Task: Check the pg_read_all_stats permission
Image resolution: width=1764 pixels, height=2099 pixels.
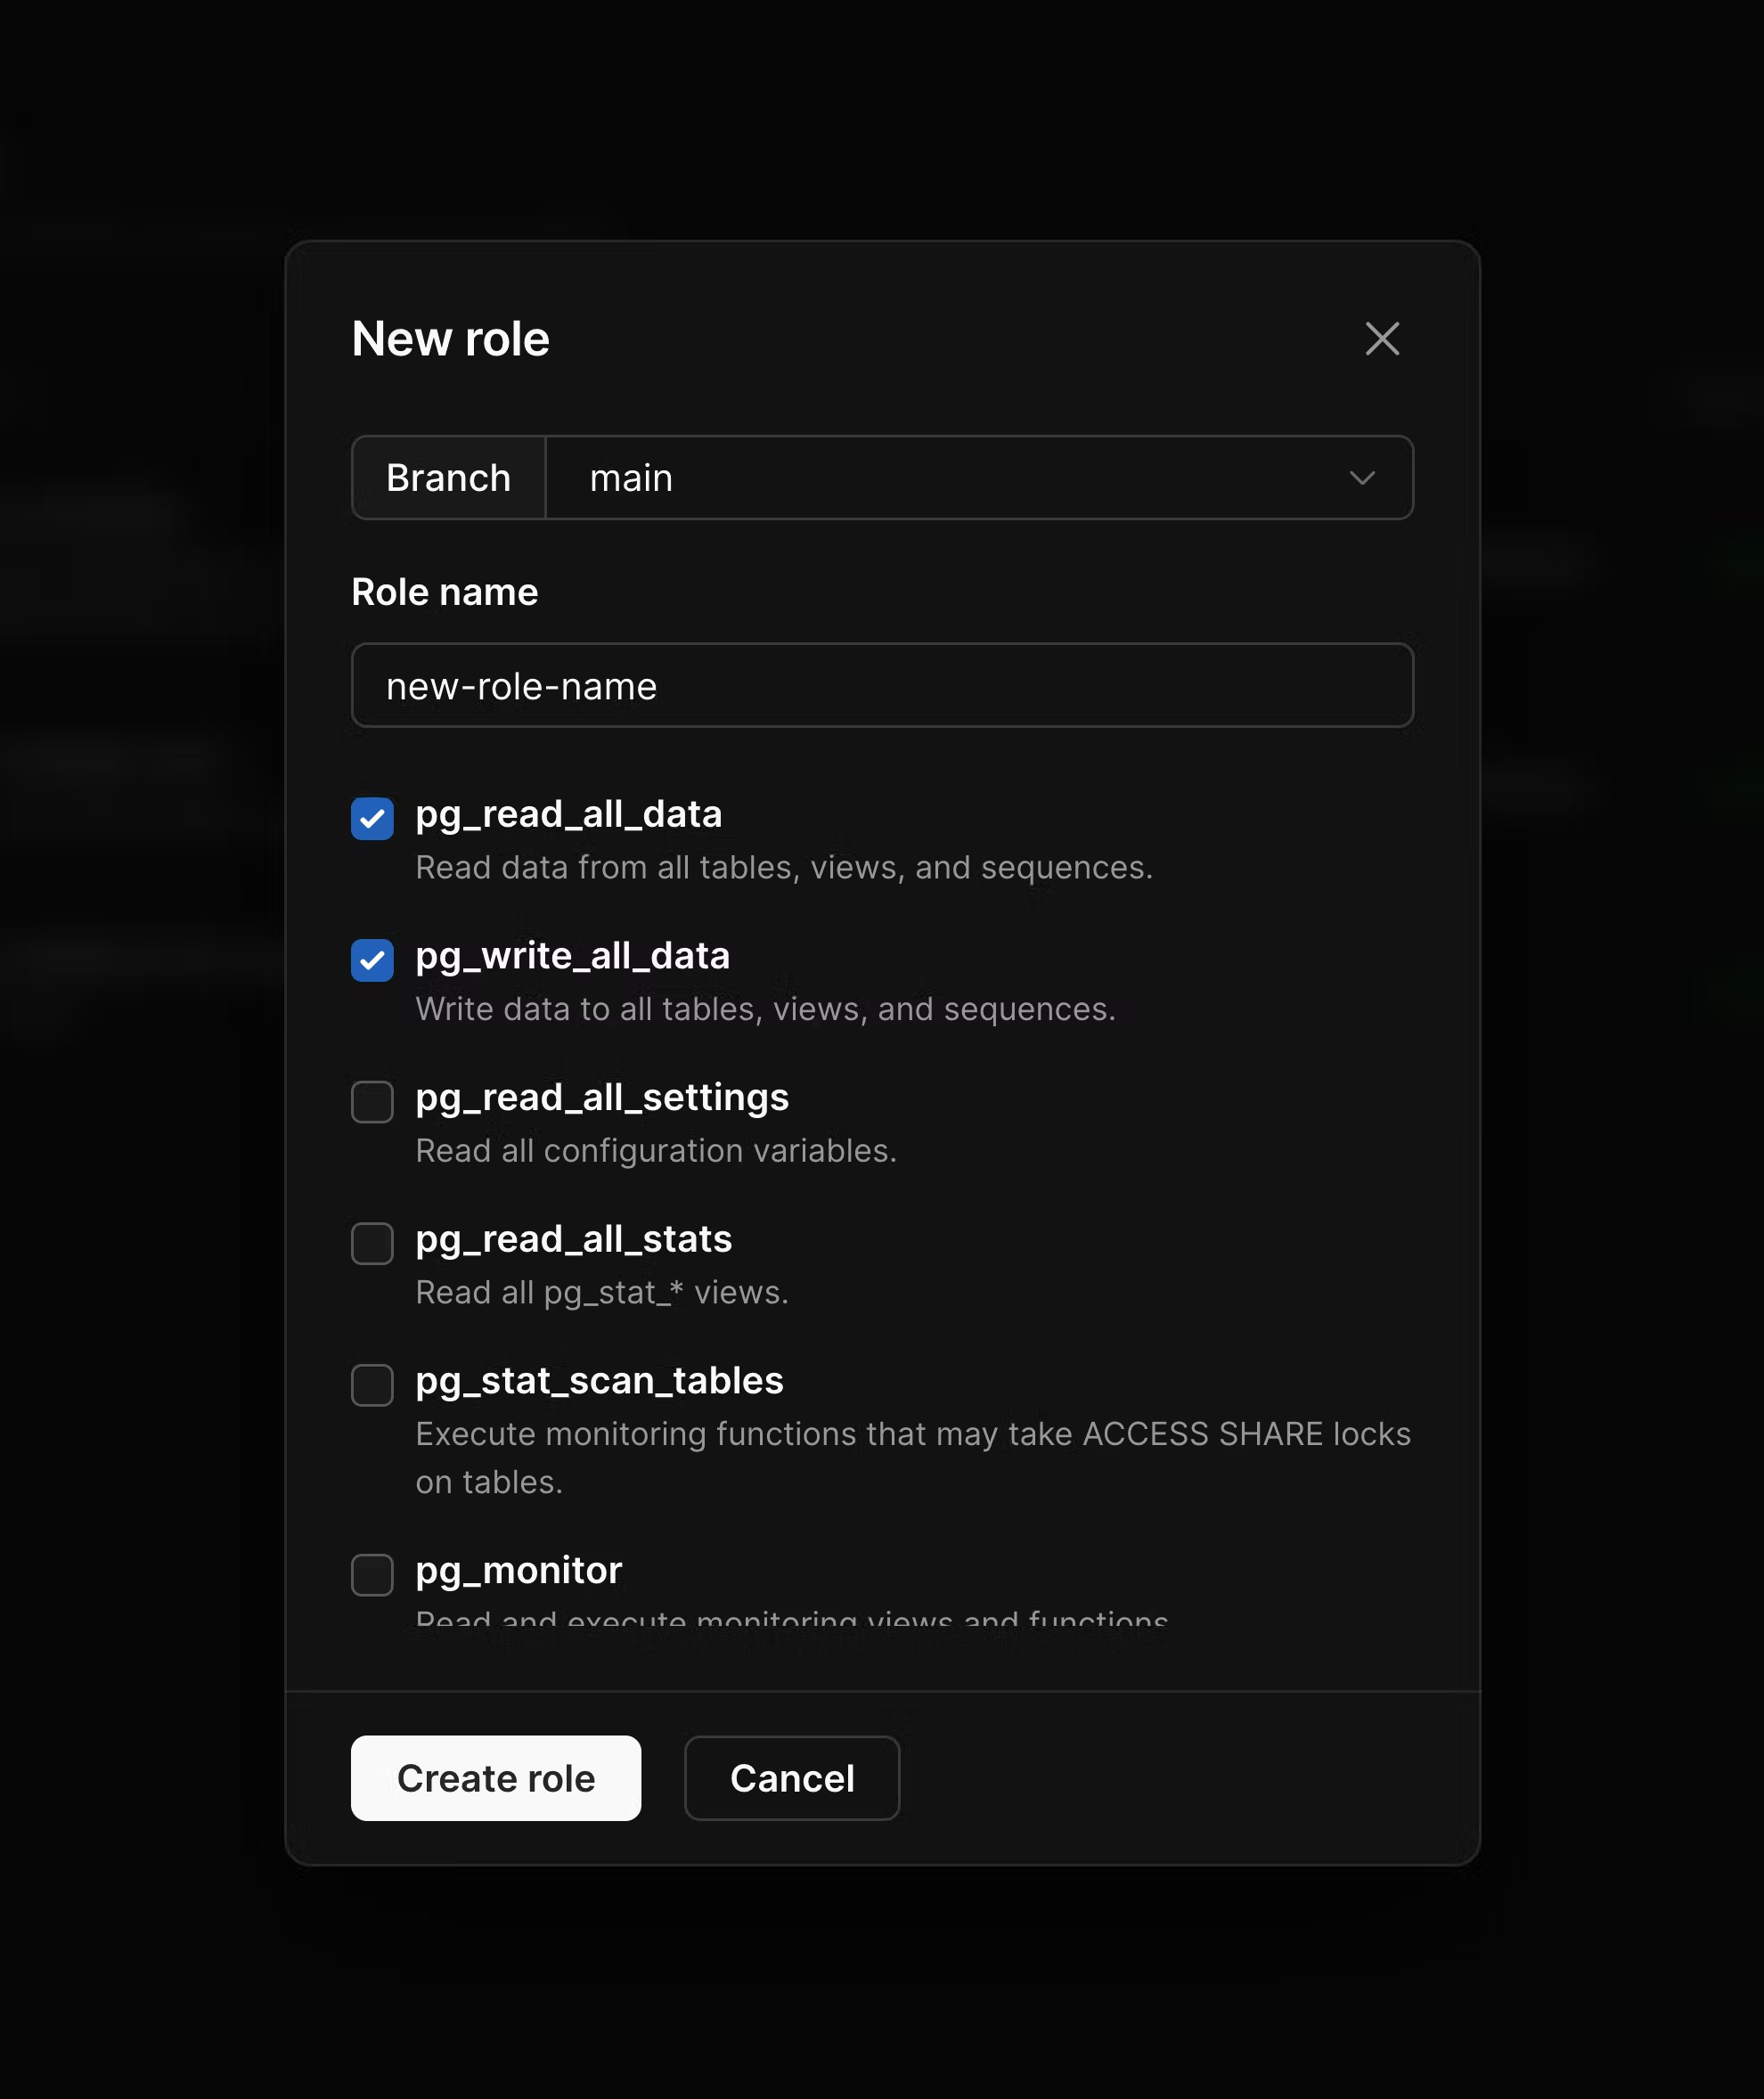Action: [x=371, y=1244]
